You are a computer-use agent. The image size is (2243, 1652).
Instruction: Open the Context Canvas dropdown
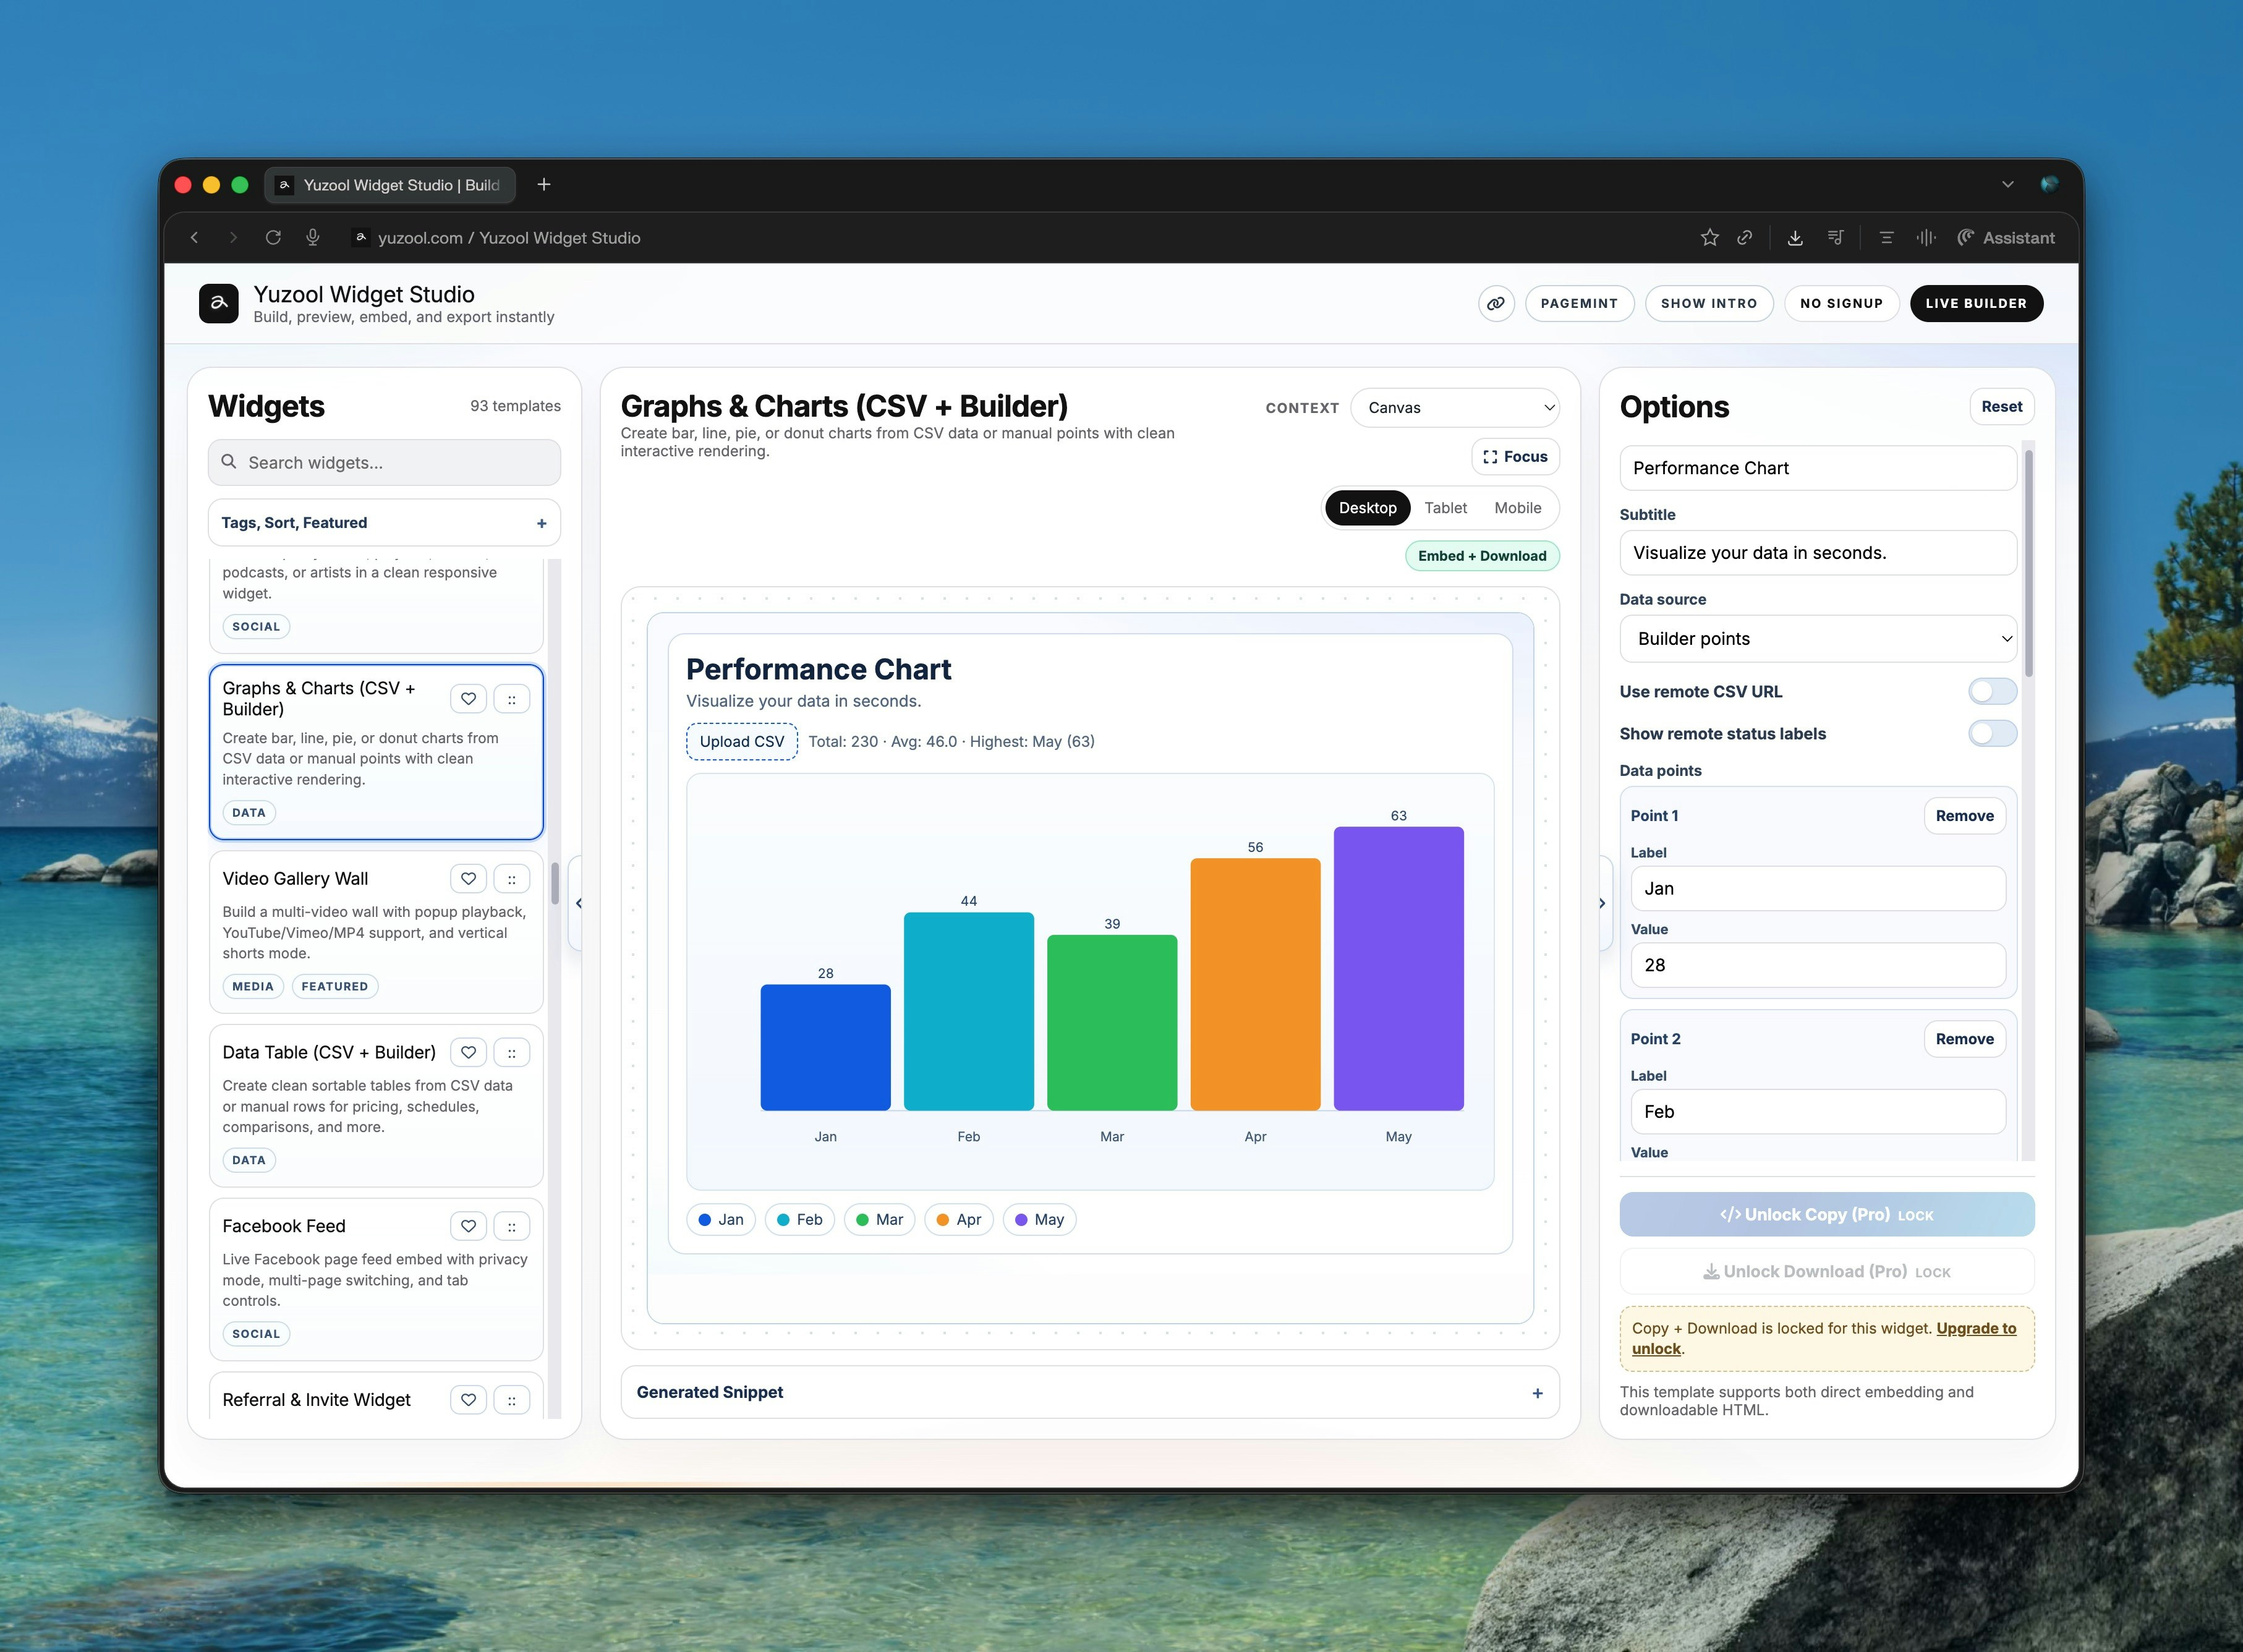pos(1454,408)
